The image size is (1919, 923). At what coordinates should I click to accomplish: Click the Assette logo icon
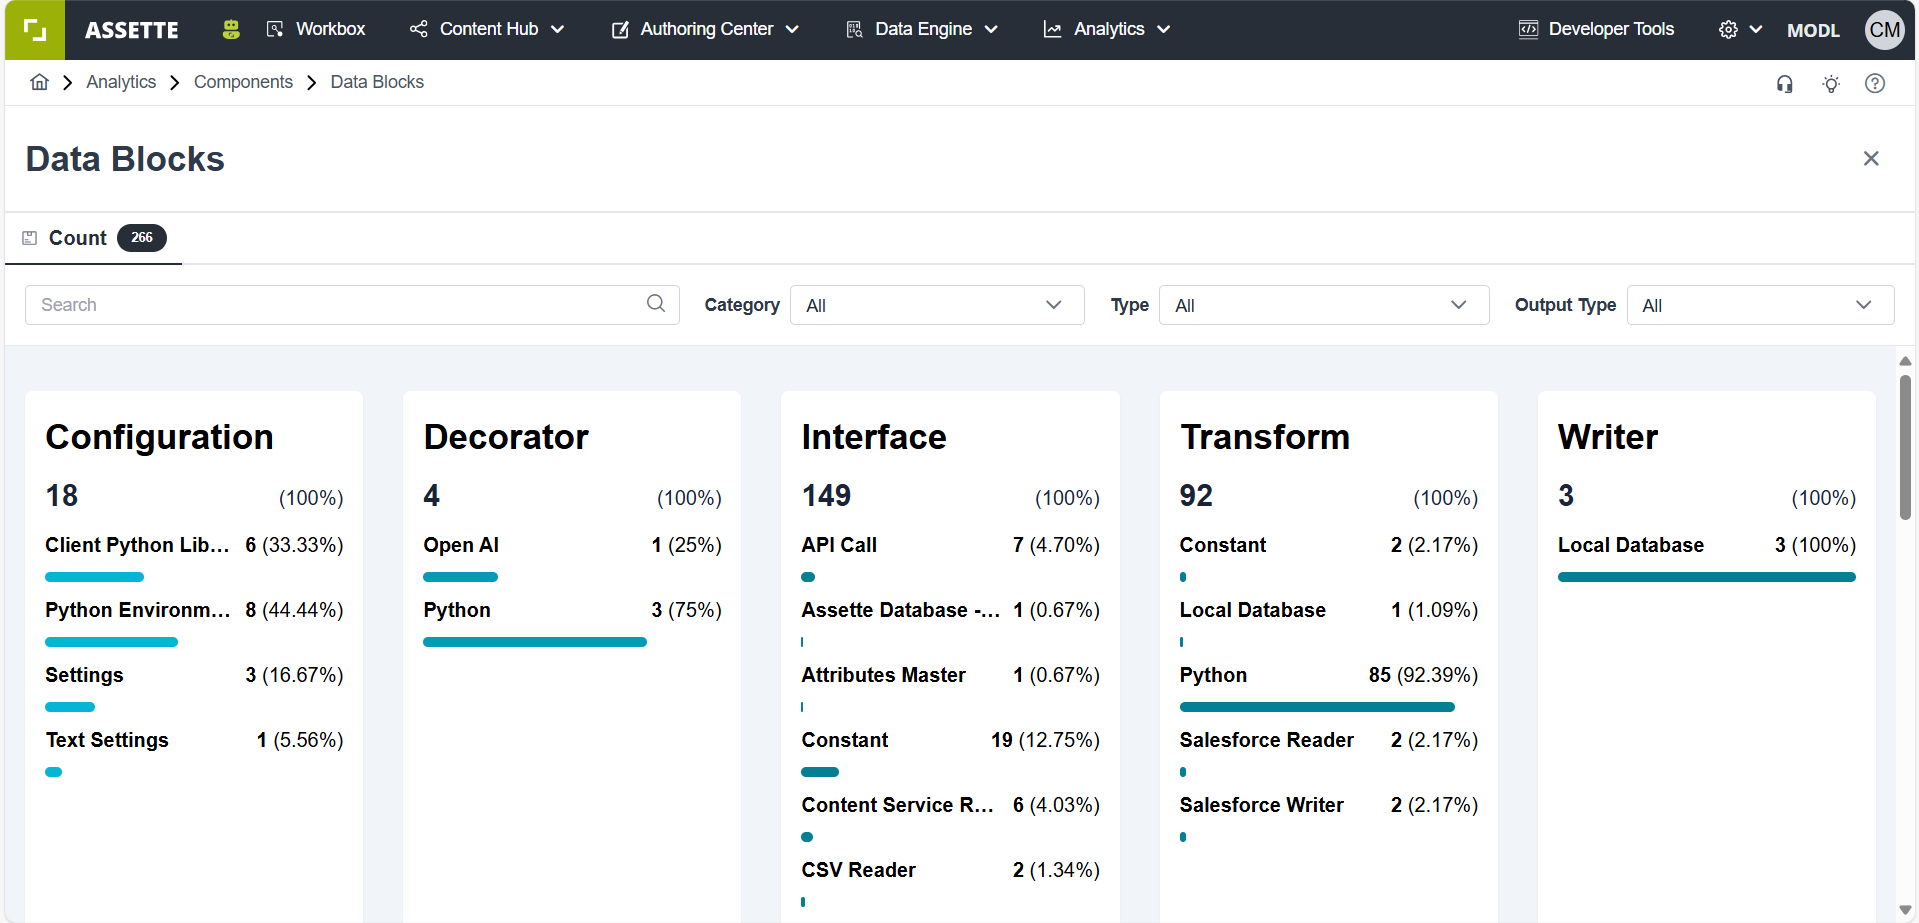tap(35, 30)
